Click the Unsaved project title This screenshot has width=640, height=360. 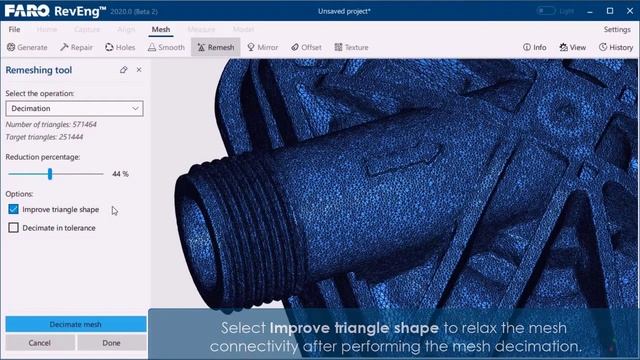pyautogui.click(x=344, y=11)
